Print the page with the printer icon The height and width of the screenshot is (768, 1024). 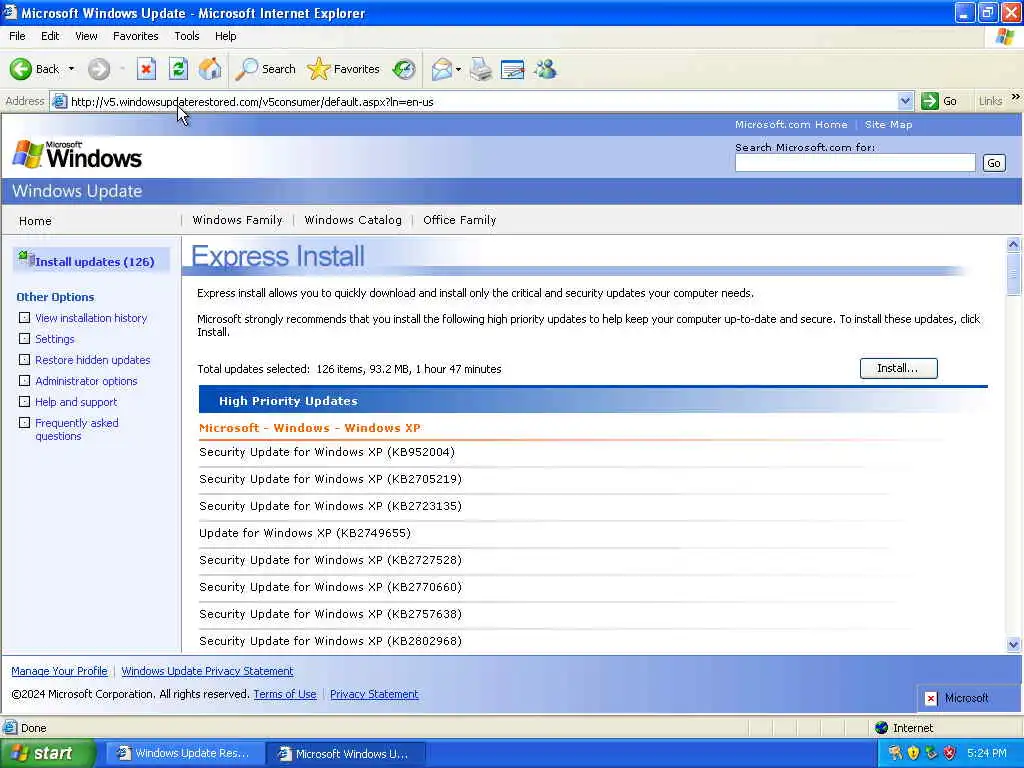click(x=481, y=69)
